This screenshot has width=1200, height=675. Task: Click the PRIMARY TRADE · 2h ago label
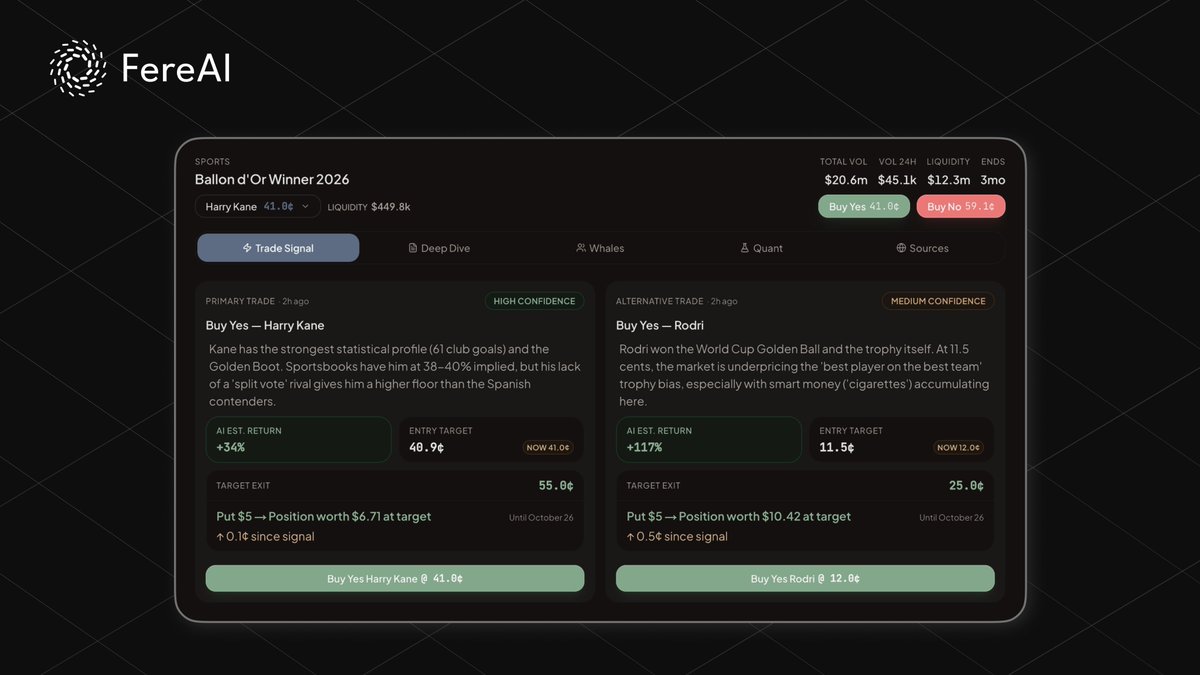(x=257, y=301)
